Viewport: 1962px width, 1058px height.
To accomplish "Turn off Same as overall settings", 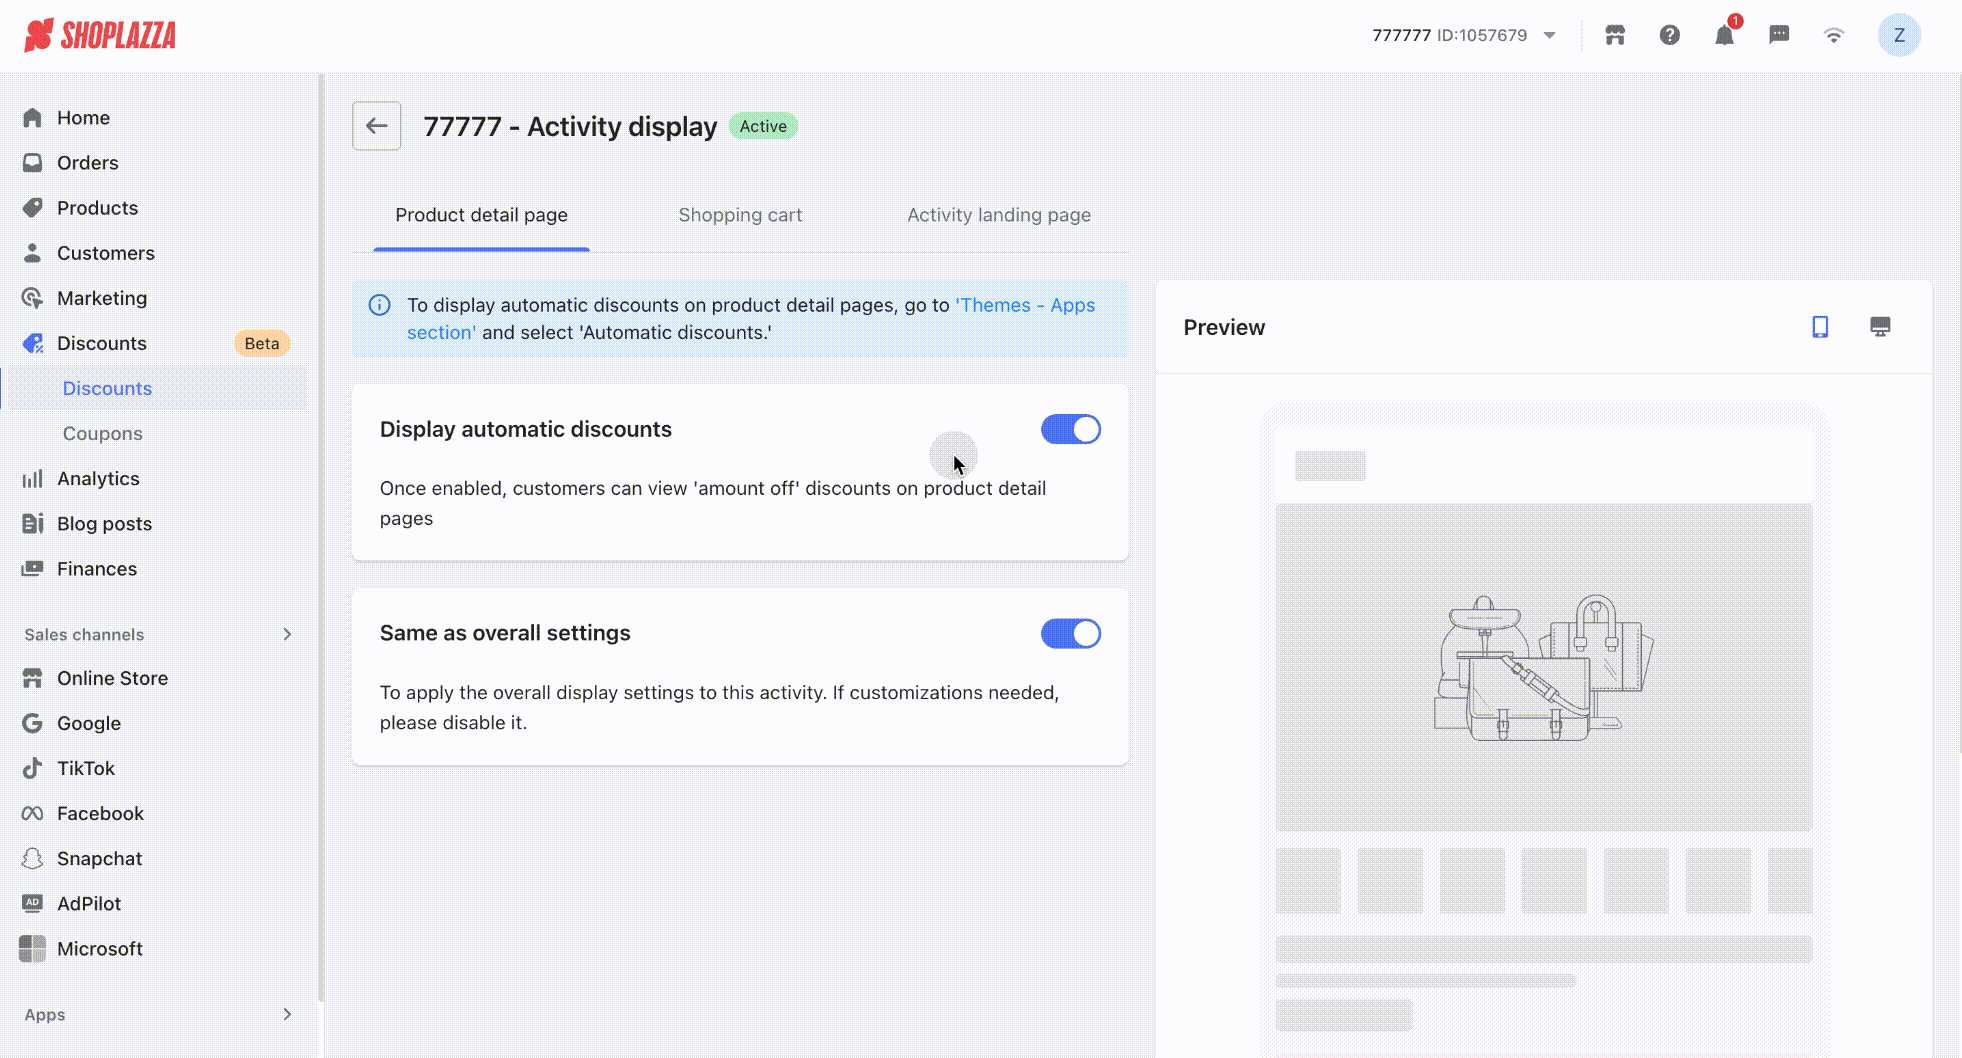I will 1070,633.
